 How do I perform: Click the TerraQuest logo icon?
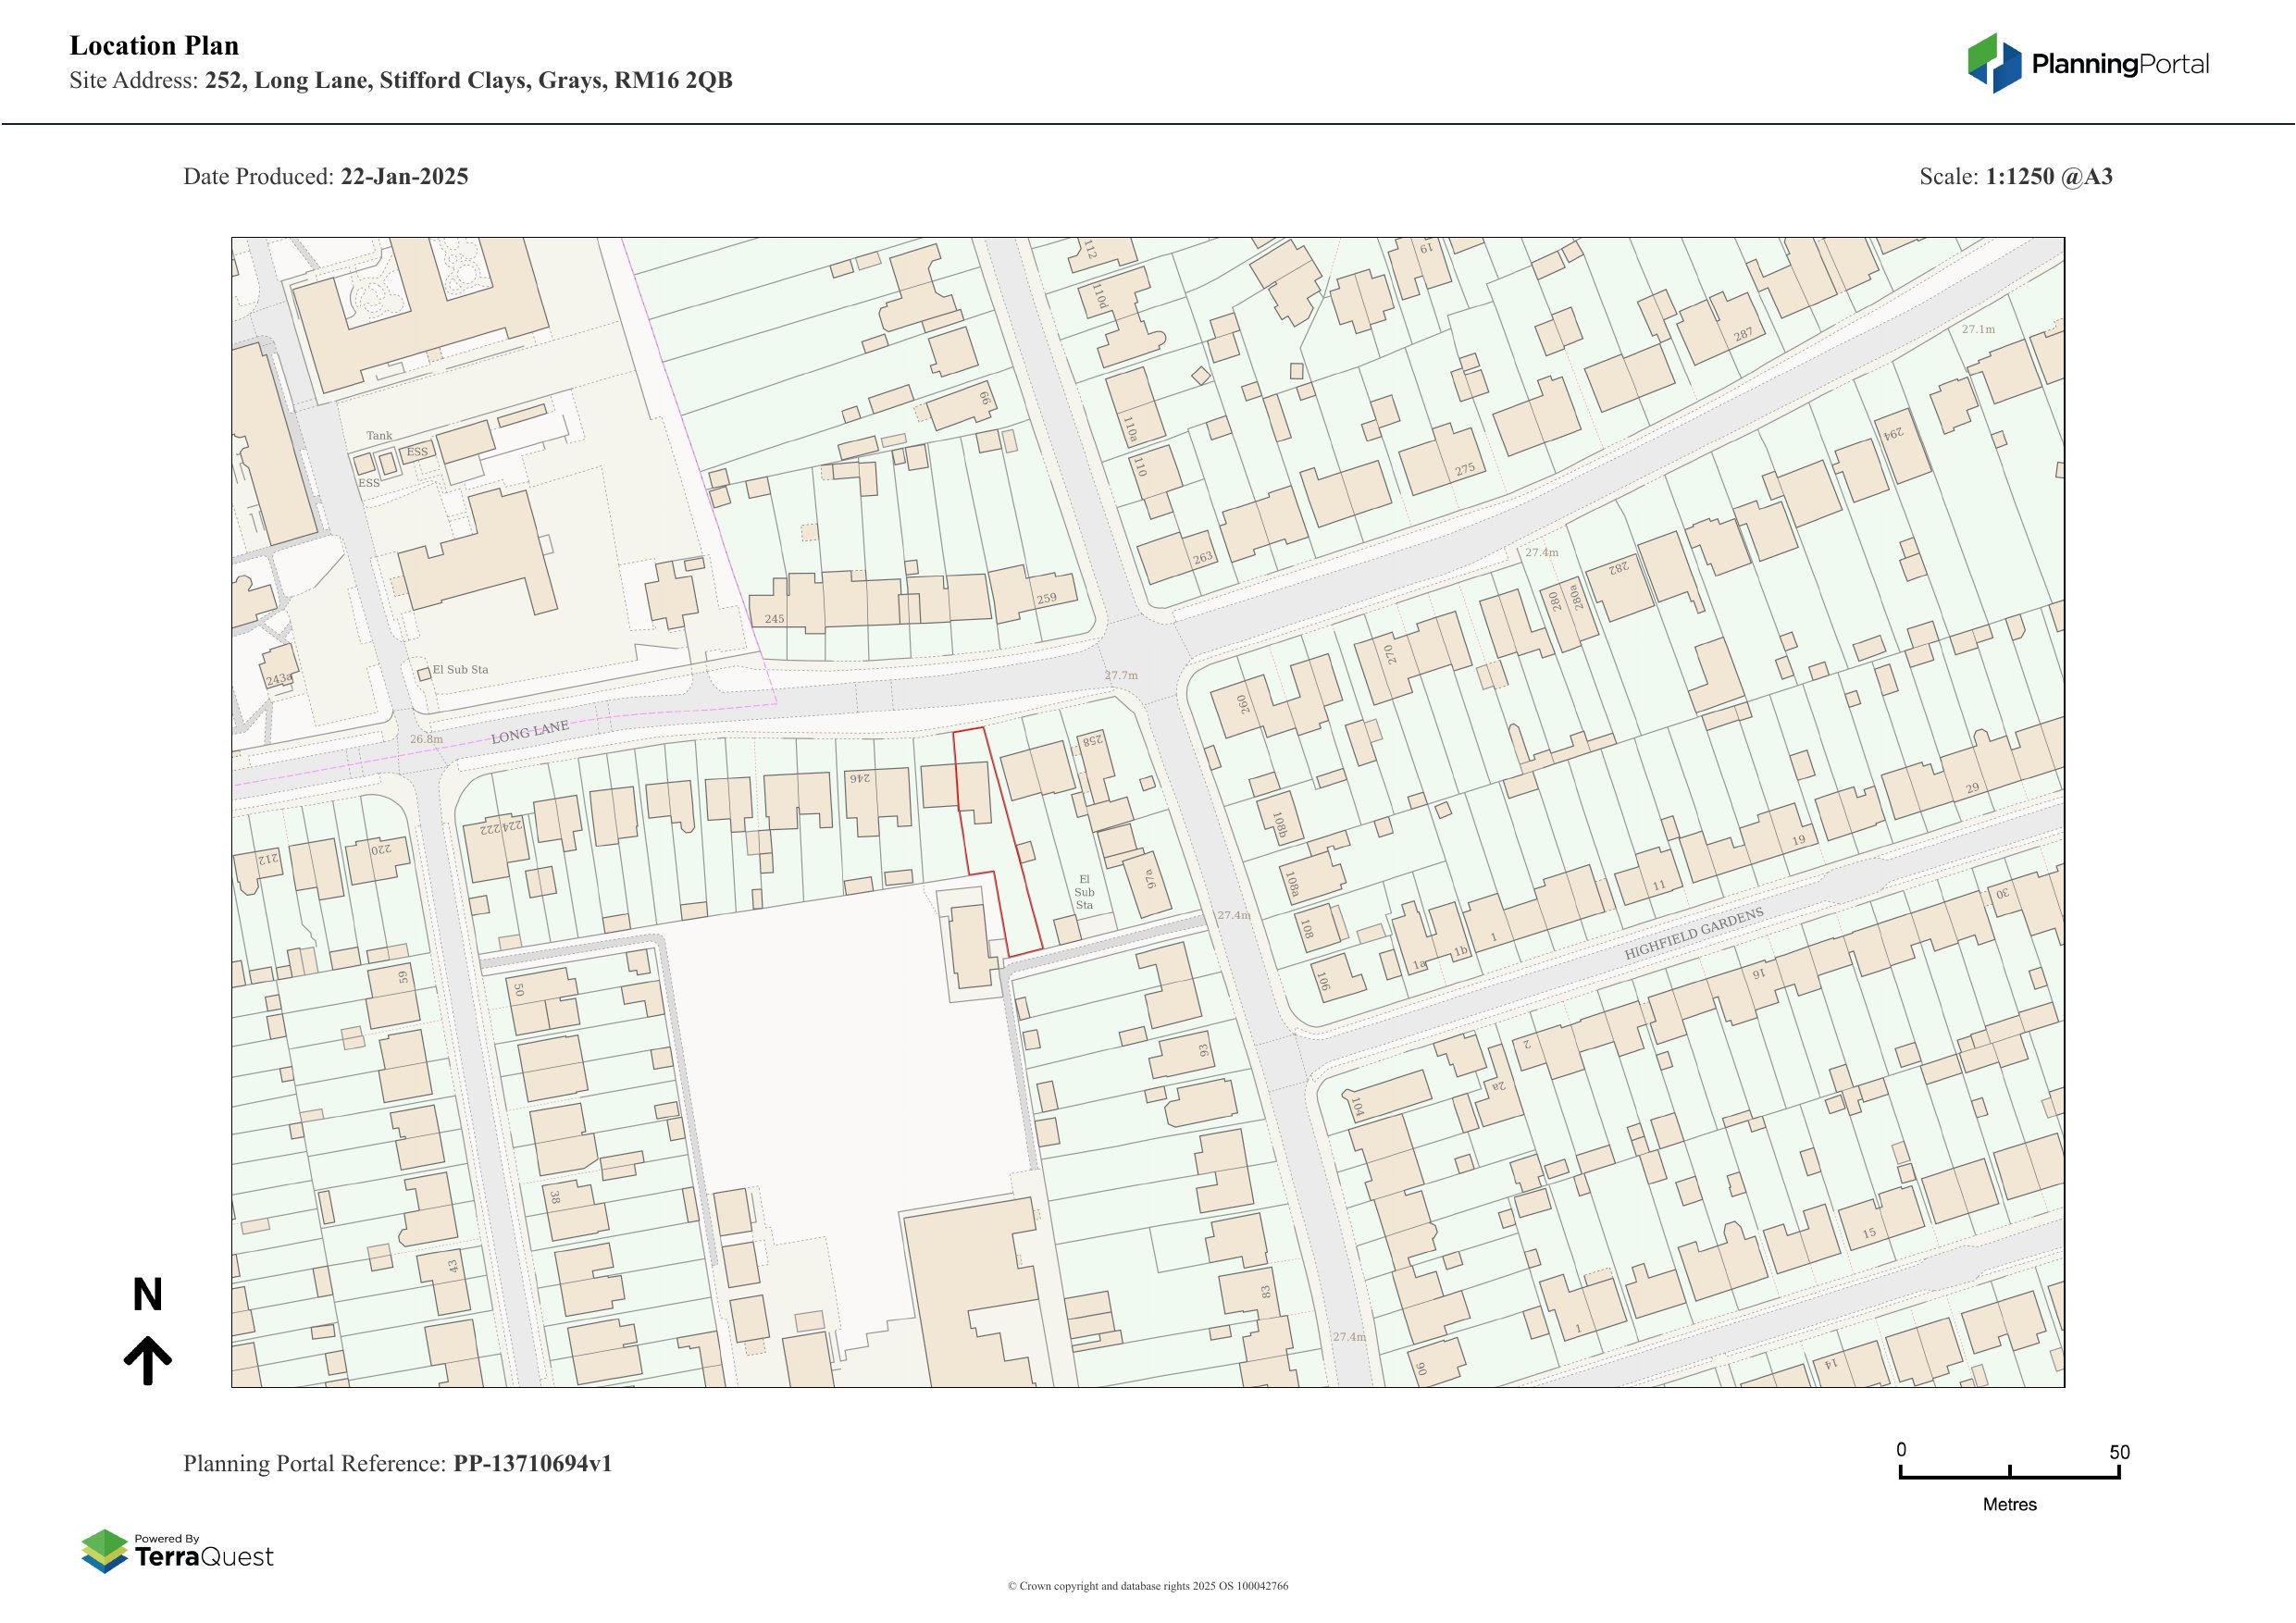pos(104,1551)
